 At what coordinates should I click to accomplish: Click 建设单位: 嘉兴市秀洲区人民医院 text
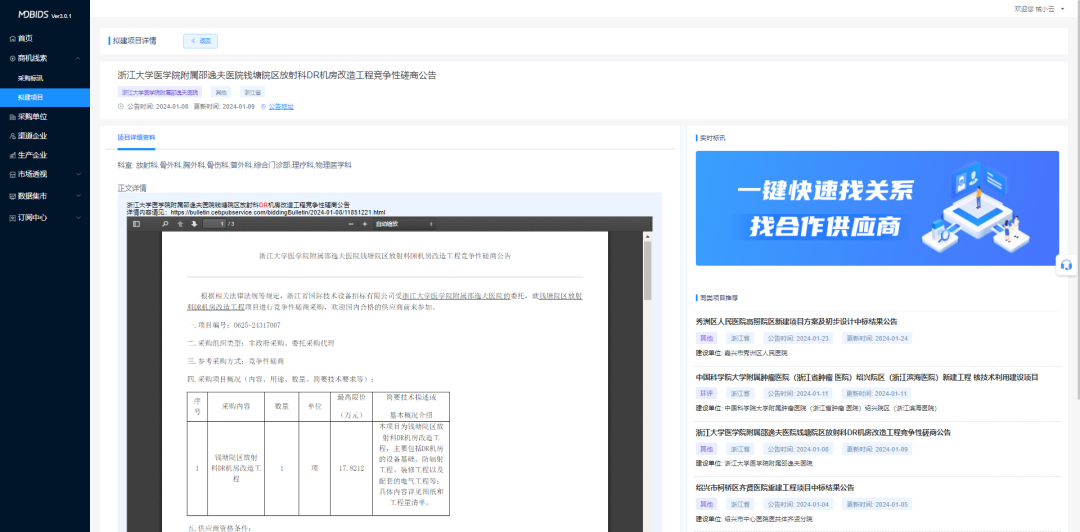(741, 352)
